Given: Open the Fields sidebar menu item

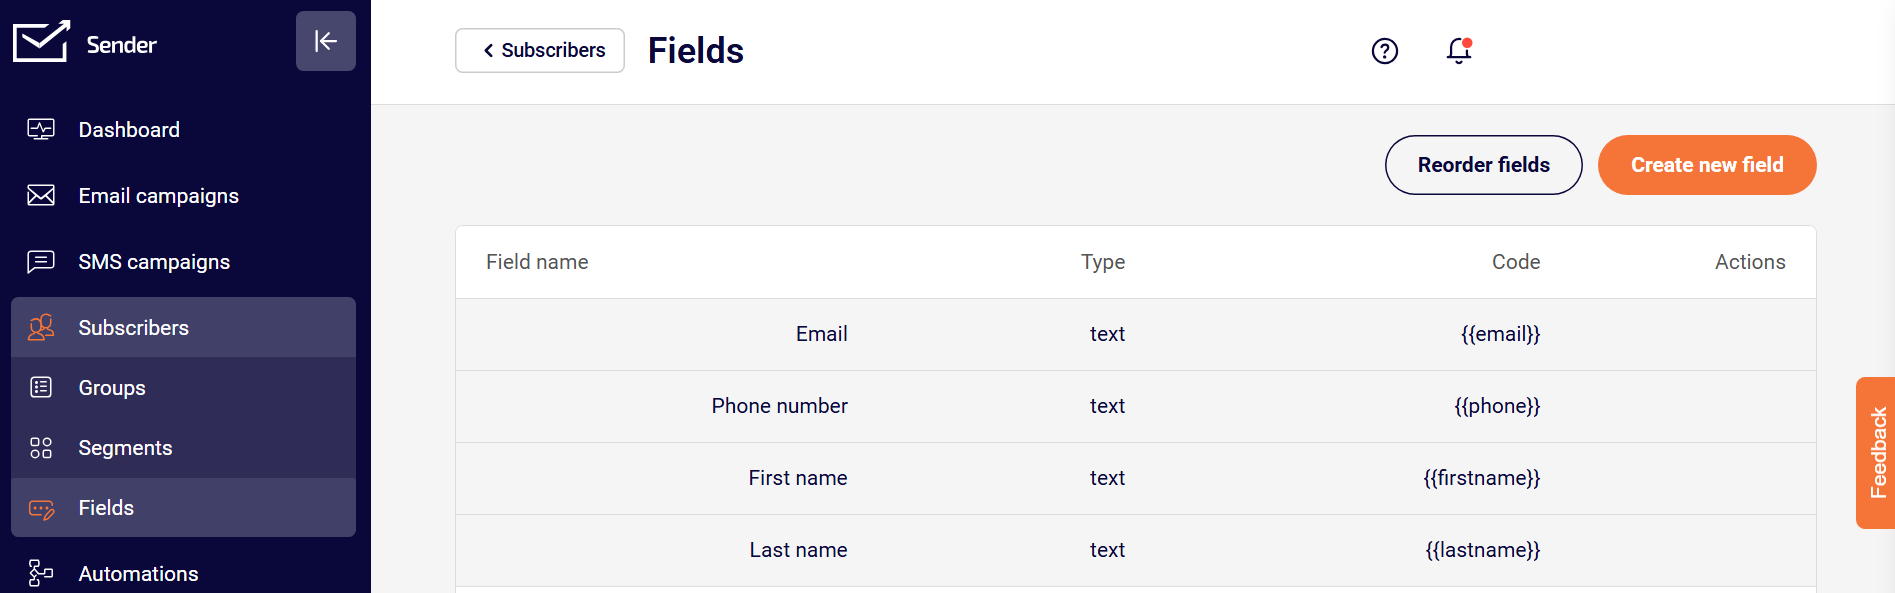Looking at the screenshot, I should click(x=106, y=508).
